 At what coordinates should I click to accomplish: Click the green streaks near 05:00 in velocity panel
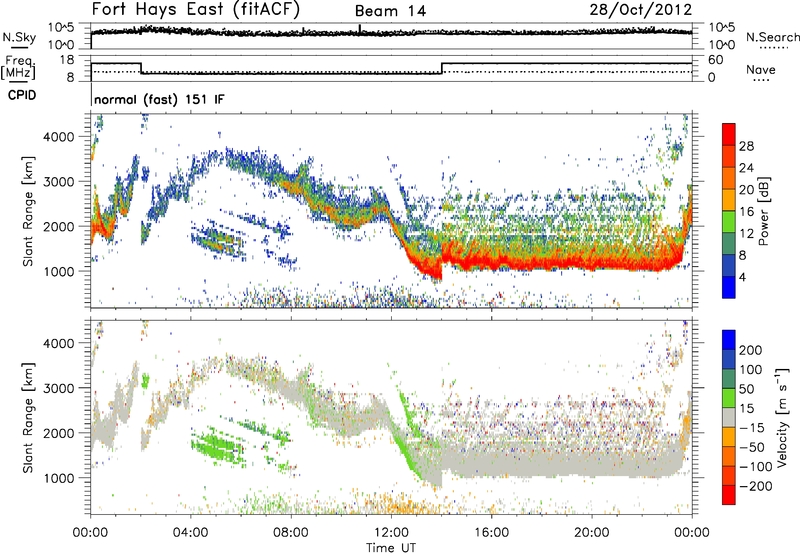click(218, 444)
